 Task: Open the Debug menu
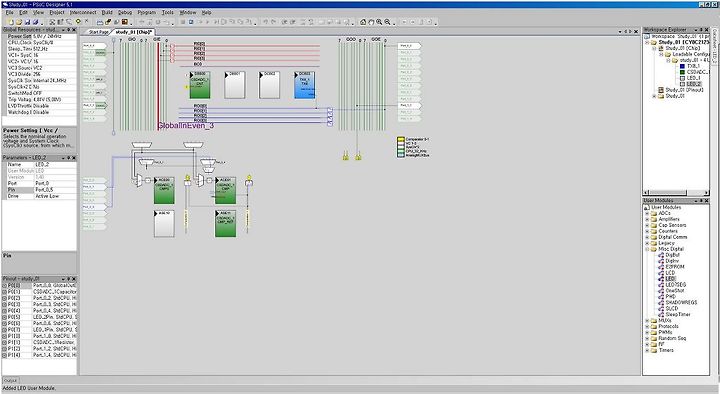pos(125,12)
